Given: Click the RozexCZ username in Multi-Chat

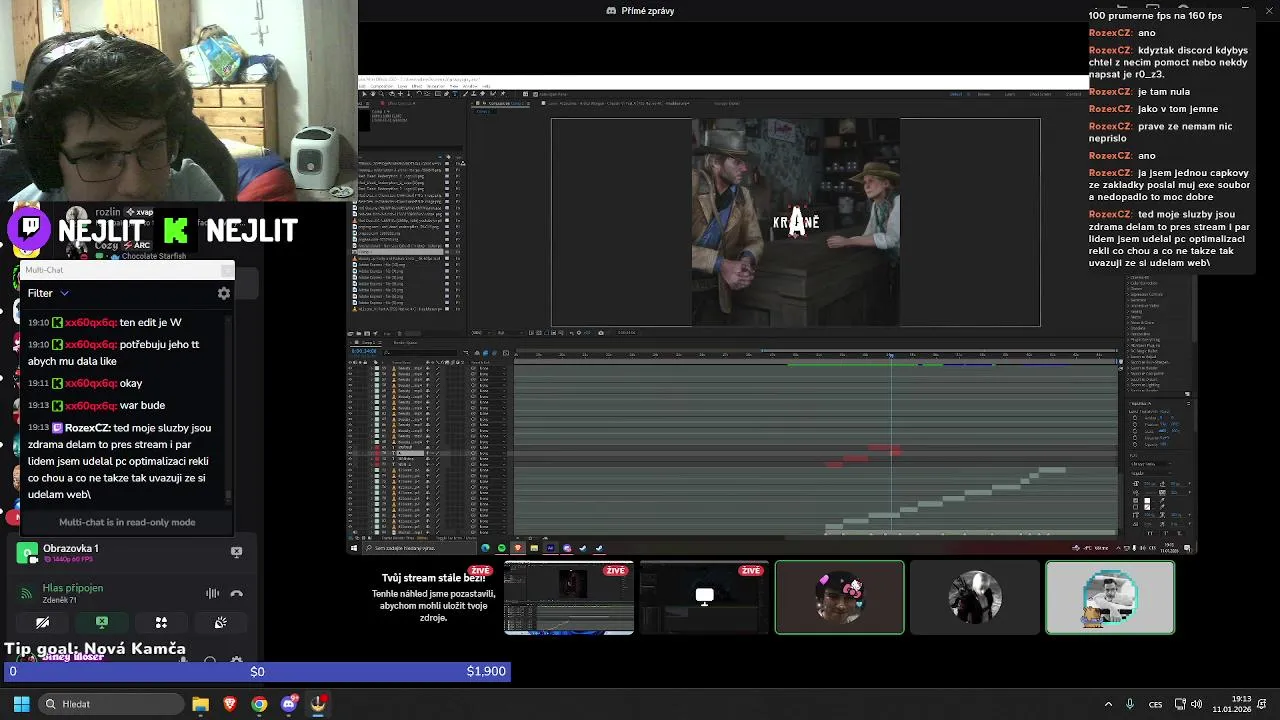Looking at the screenshot, I should coord(87,428).
